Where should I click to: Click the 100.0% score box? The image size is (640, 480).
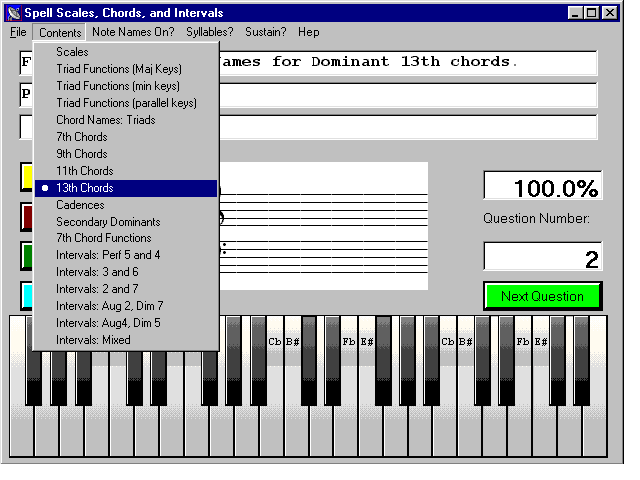(543, 186)
